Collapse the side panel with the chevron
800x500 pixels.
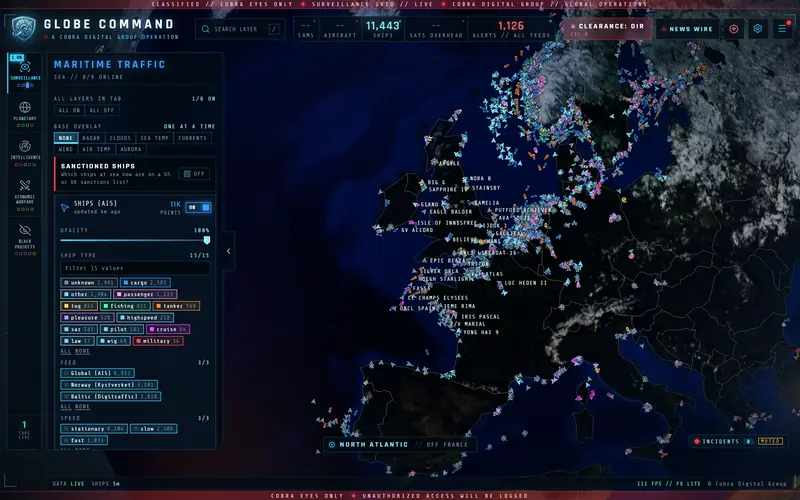(229, 251)
